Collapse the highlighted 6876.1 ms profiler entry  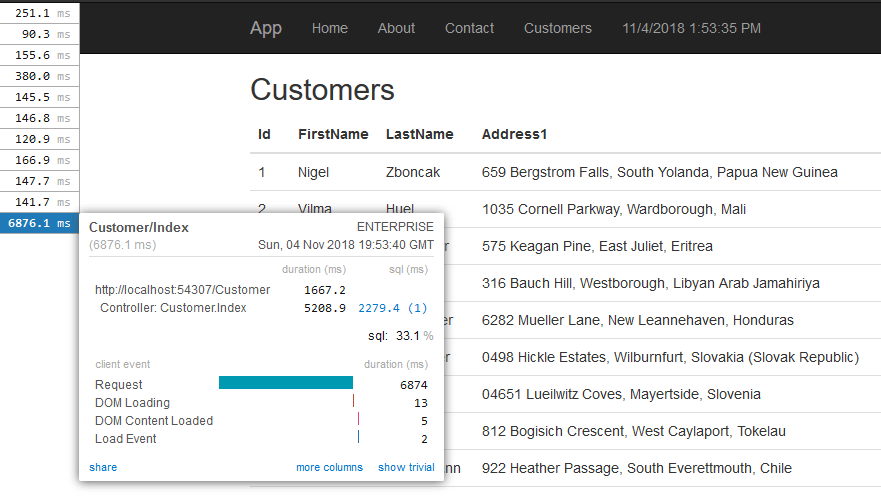[39, 223]
